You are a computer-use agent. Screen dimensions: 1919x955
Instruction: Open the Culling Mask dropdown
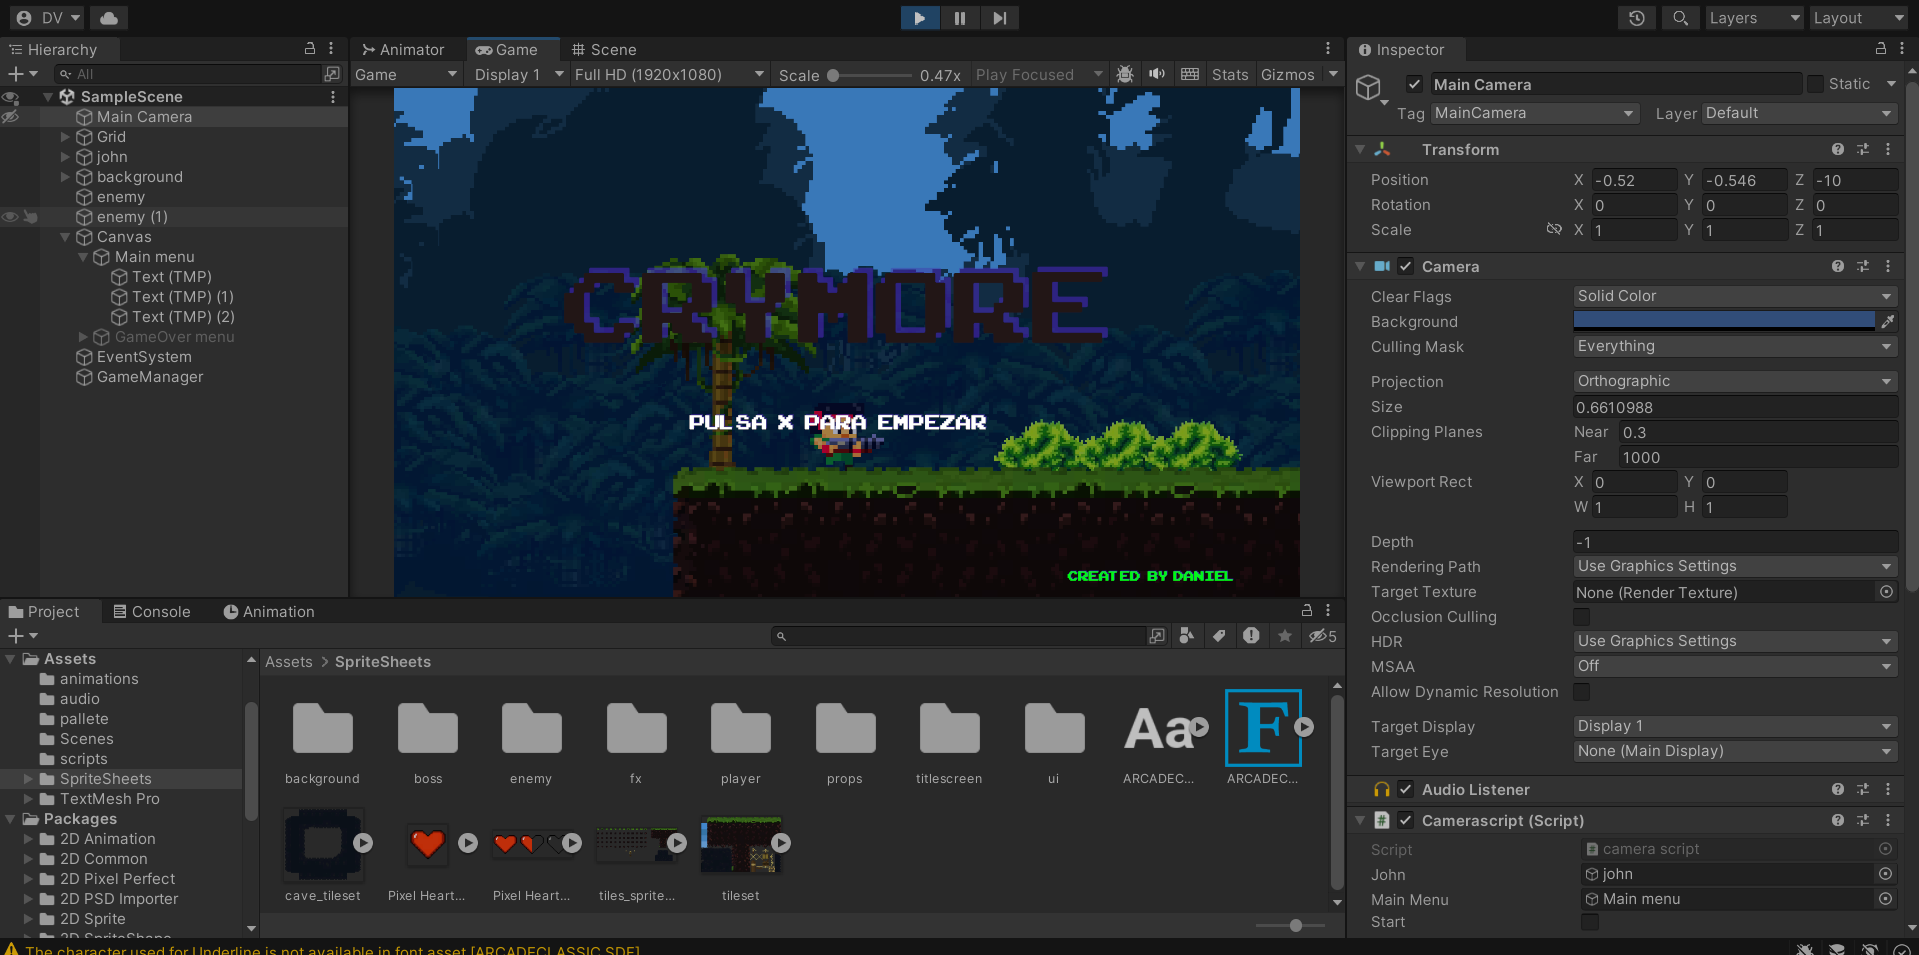(x=1735, y=346)
